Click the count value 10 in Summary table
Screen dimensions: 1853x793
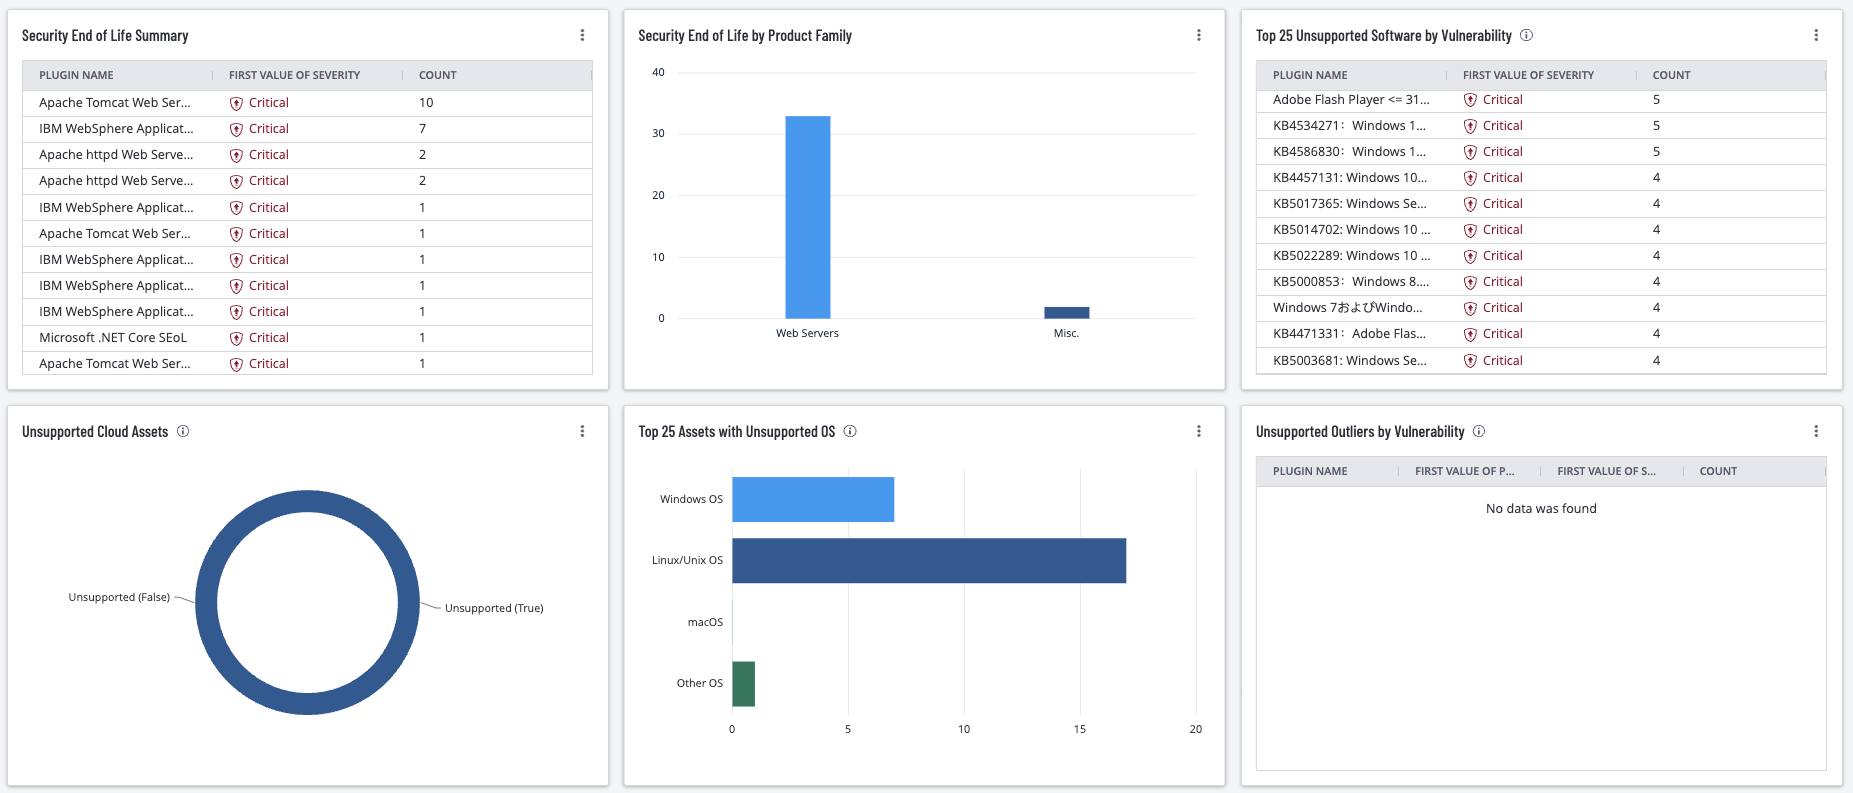coord(426,103)
